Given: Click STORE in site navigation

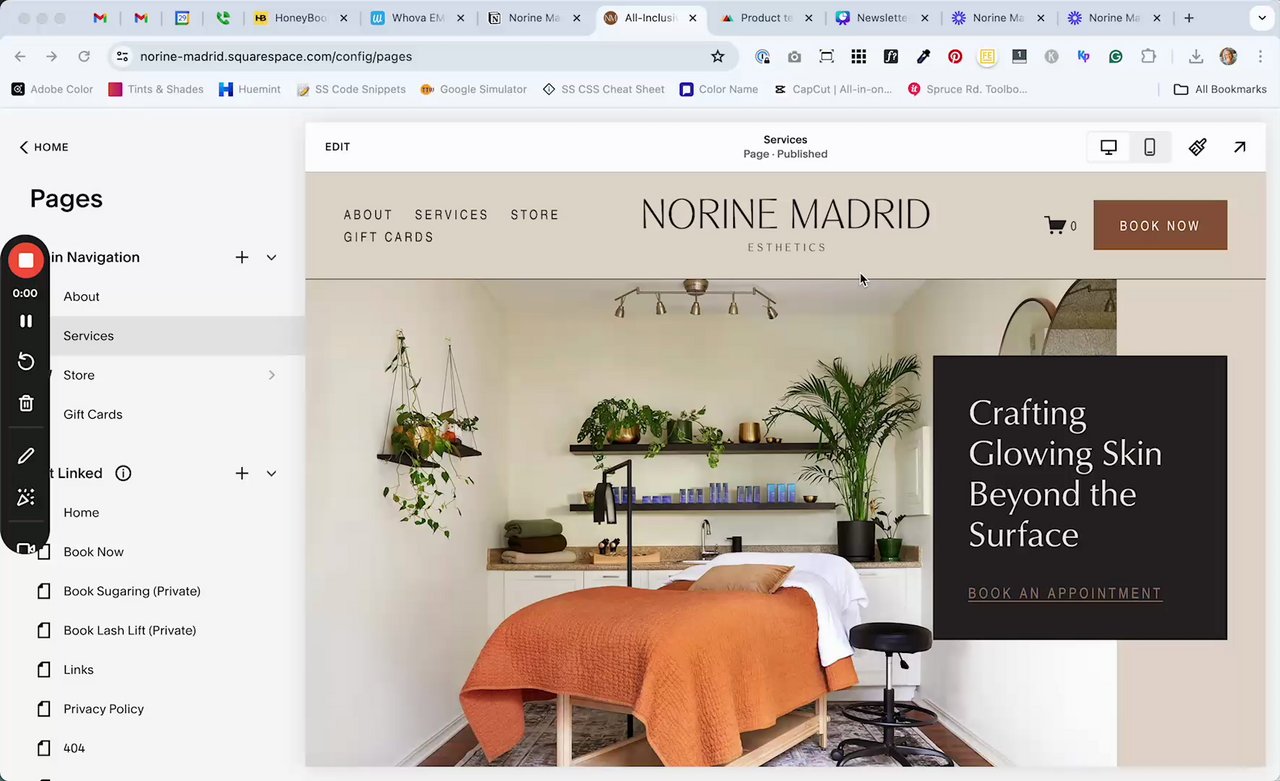Looking at the screenshot, I should (x=535, y=215).
